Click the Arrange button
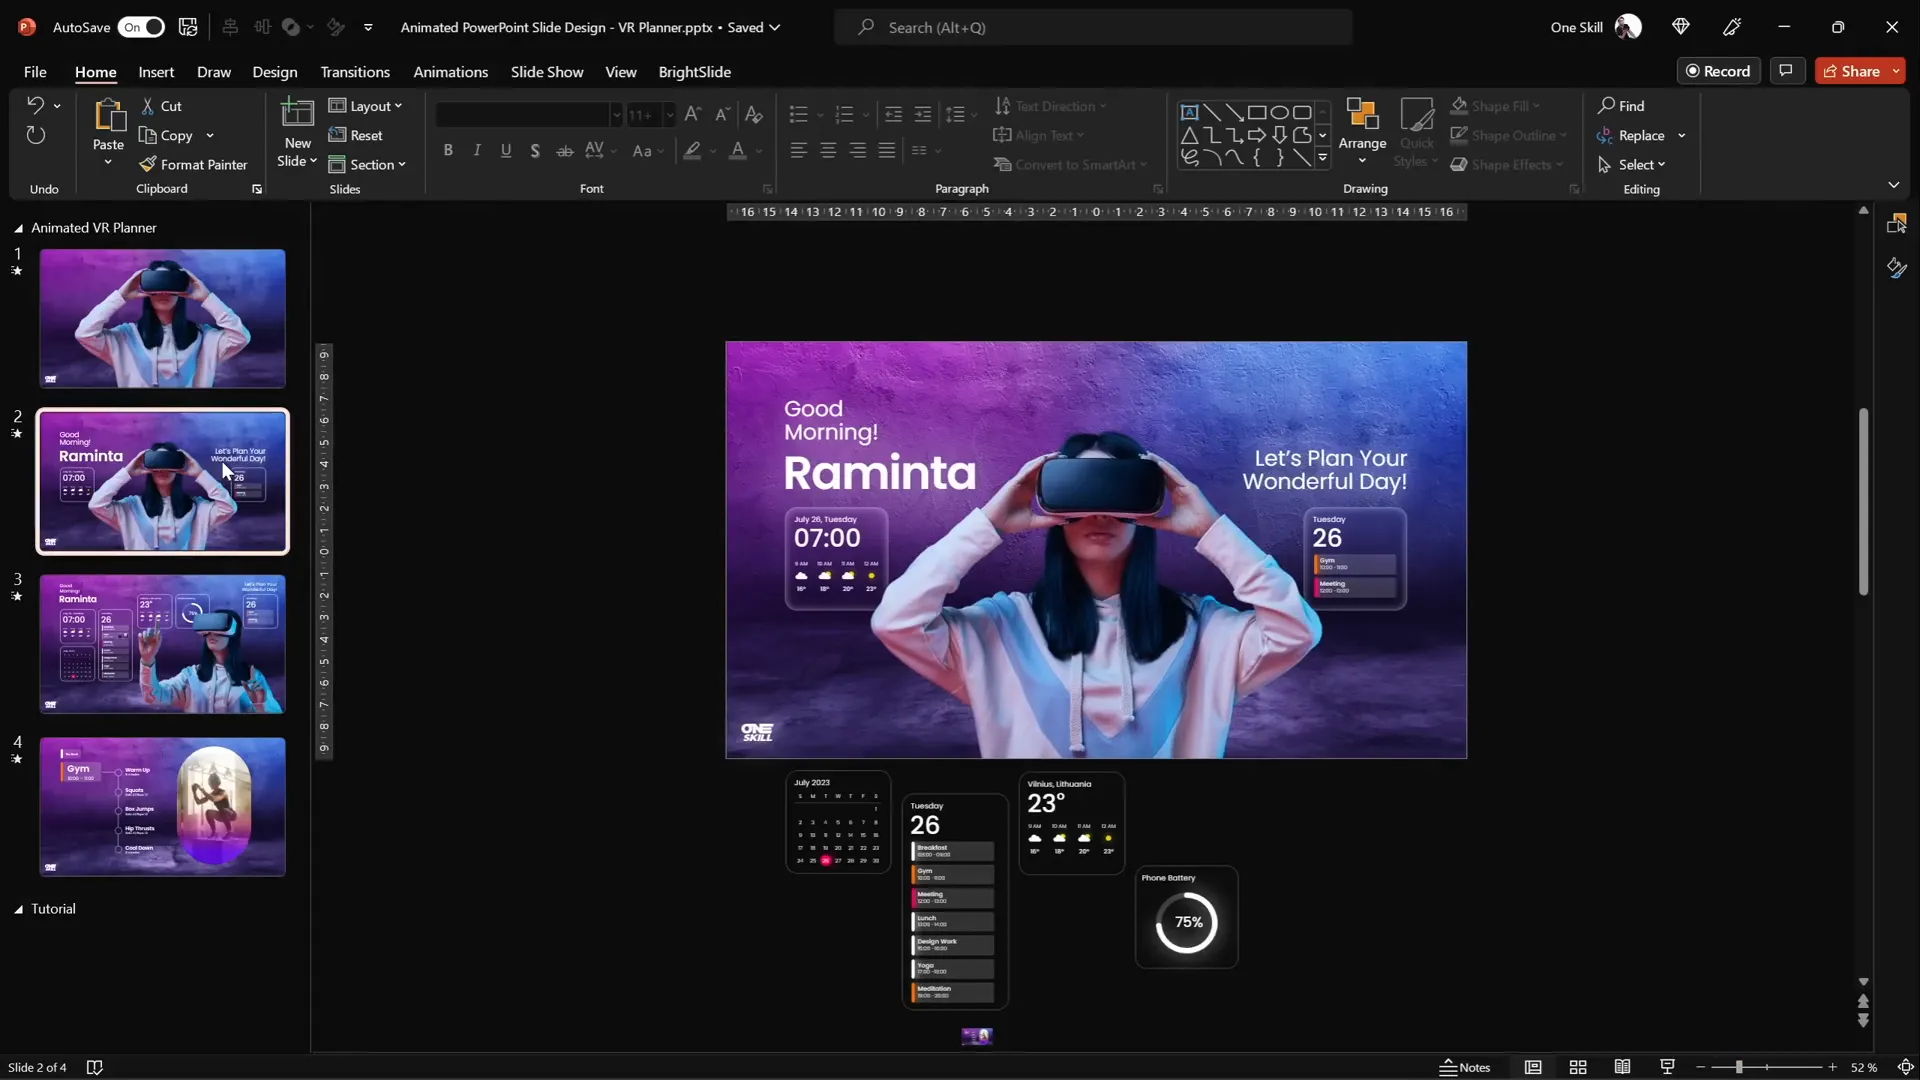 [1362, 130]
